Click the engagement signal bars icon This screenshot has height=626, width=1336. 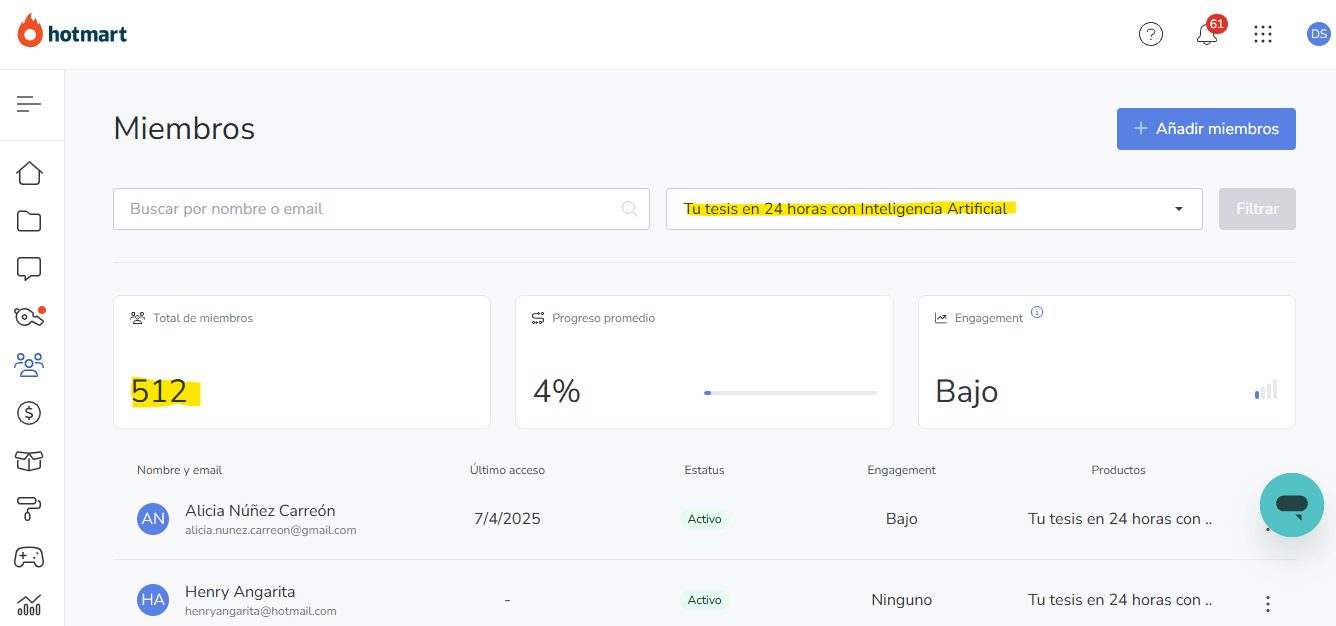pos(1266,390)
